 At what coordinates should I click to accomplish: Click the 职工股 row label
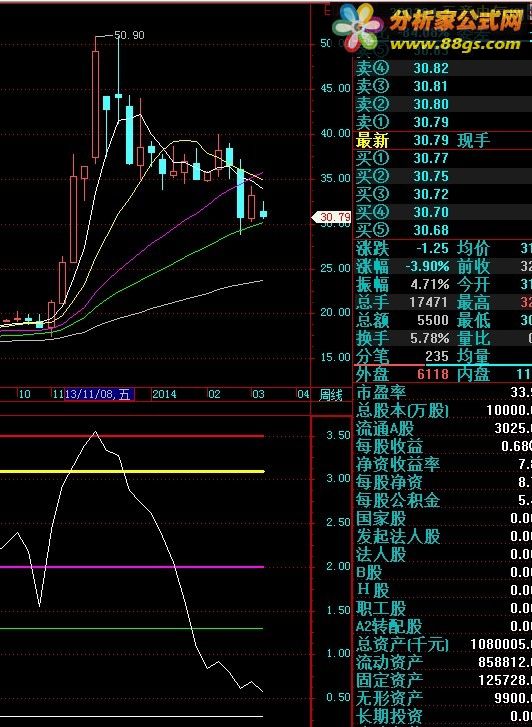pos(381,608)
